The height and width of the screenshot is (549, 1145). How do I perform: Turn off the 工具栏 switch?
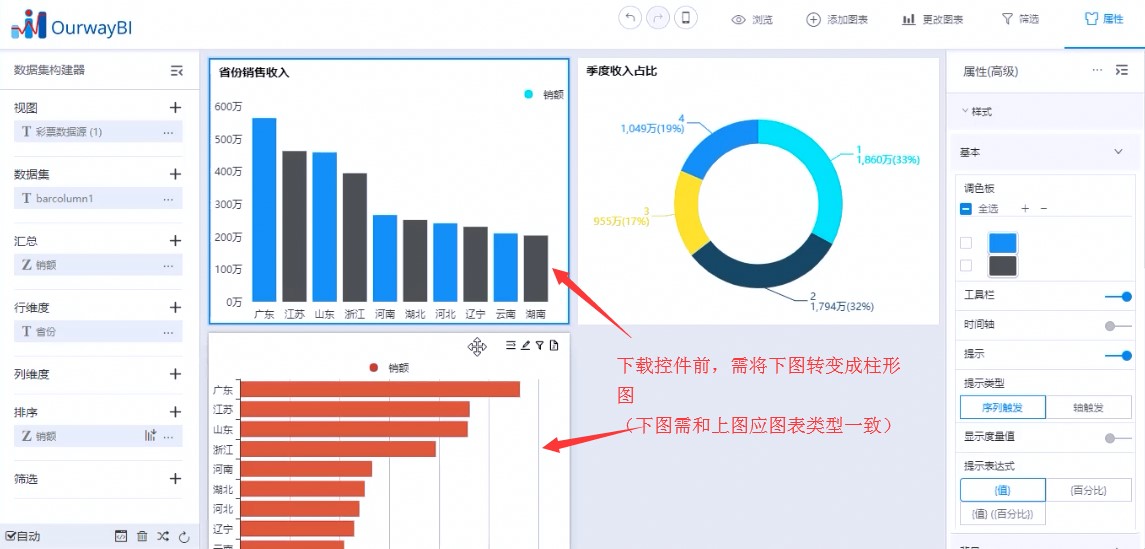click(1119, 296)
